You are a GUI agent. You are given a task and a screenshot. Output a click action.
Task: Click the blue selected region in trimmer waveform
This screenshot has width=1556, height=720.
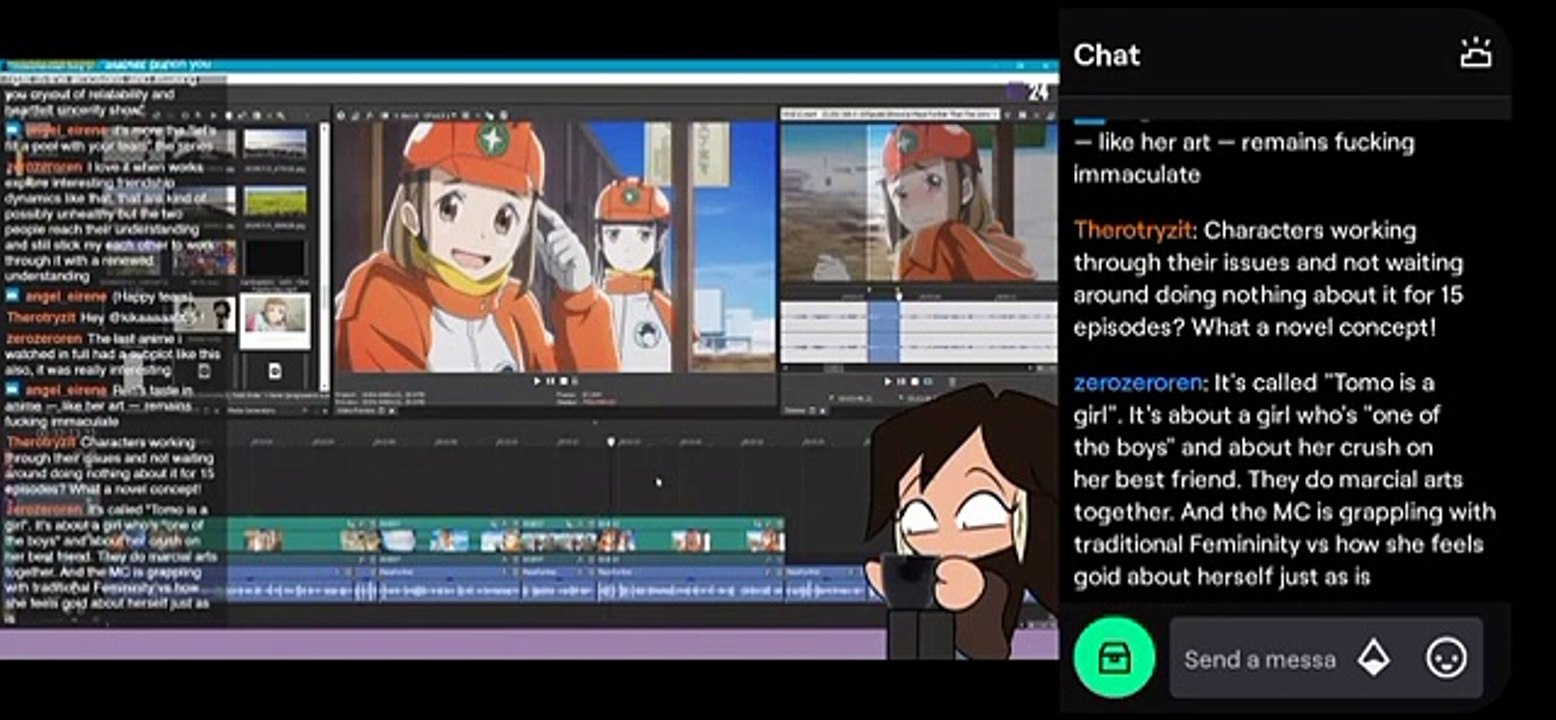(x=884, y=330)
